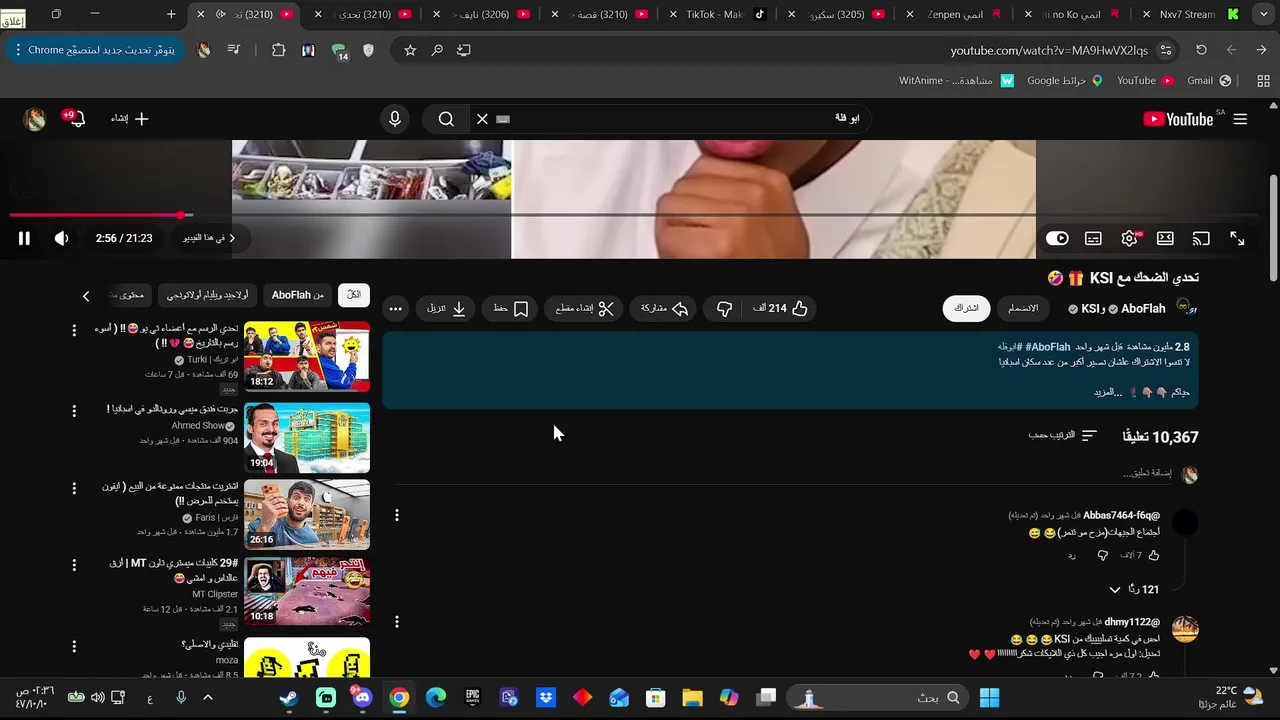
Task: Open the three-dot more actions menu below the video
Action: tap(395, 309)
